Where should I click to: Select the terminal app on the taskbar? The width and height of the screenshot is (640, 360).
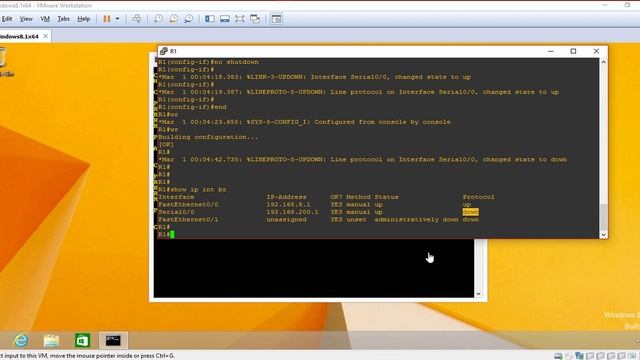113,340
